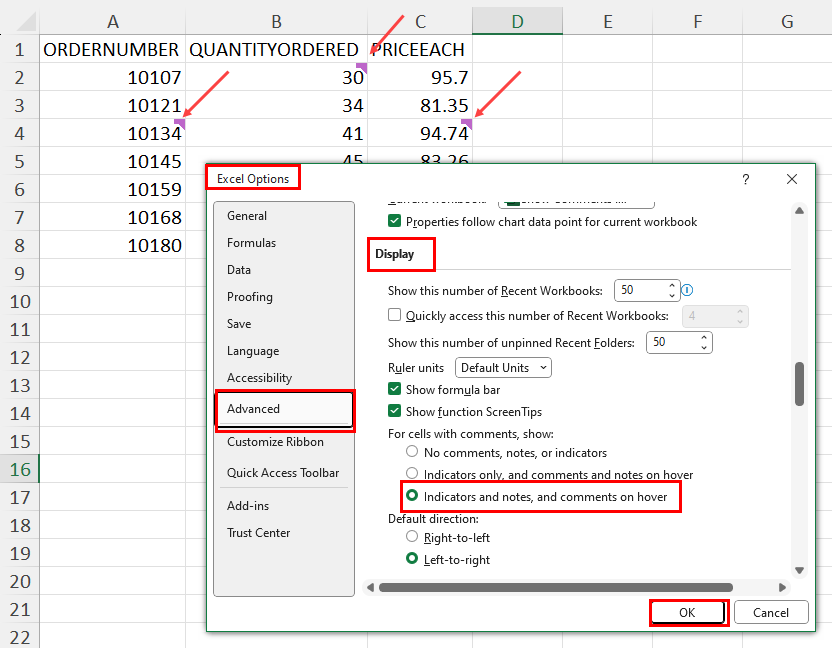832x648 pixels.
Task: Click cell containing 10159
Action: pos(112,189)
